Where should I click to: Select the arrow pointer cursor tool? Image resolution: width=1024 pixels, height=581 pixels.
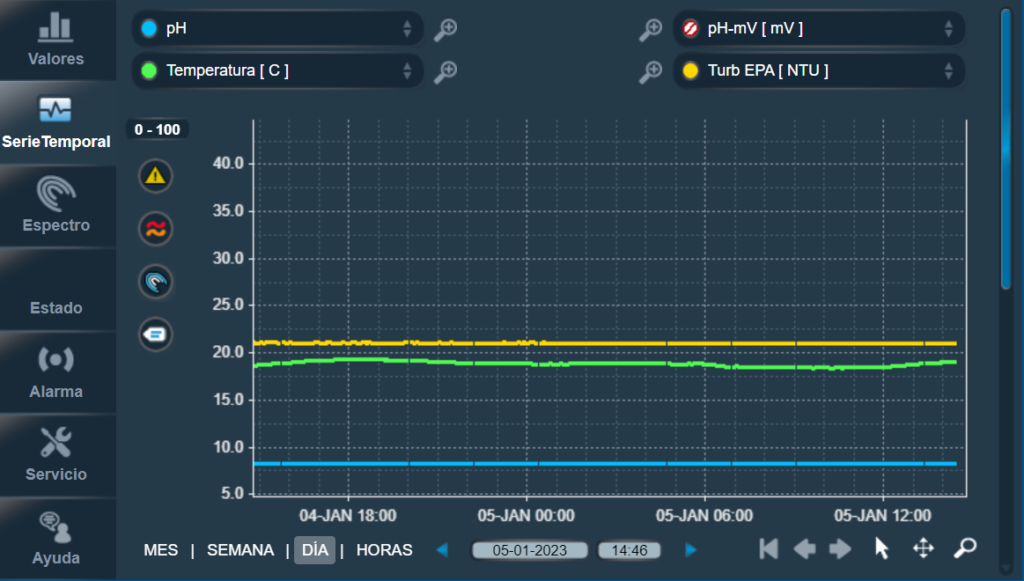tap(881, 548)
